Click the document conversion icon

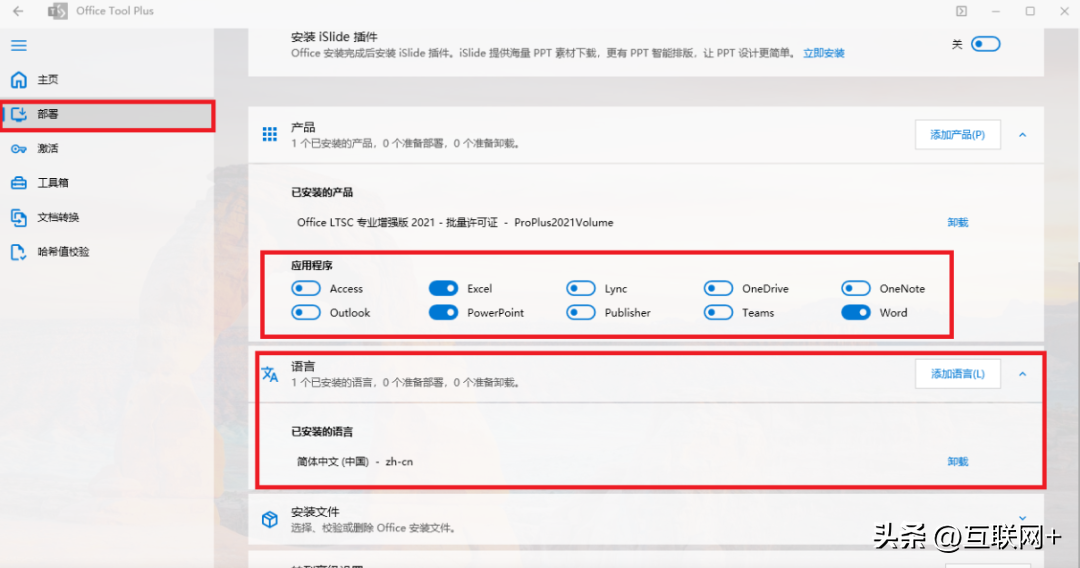point(19,218)
